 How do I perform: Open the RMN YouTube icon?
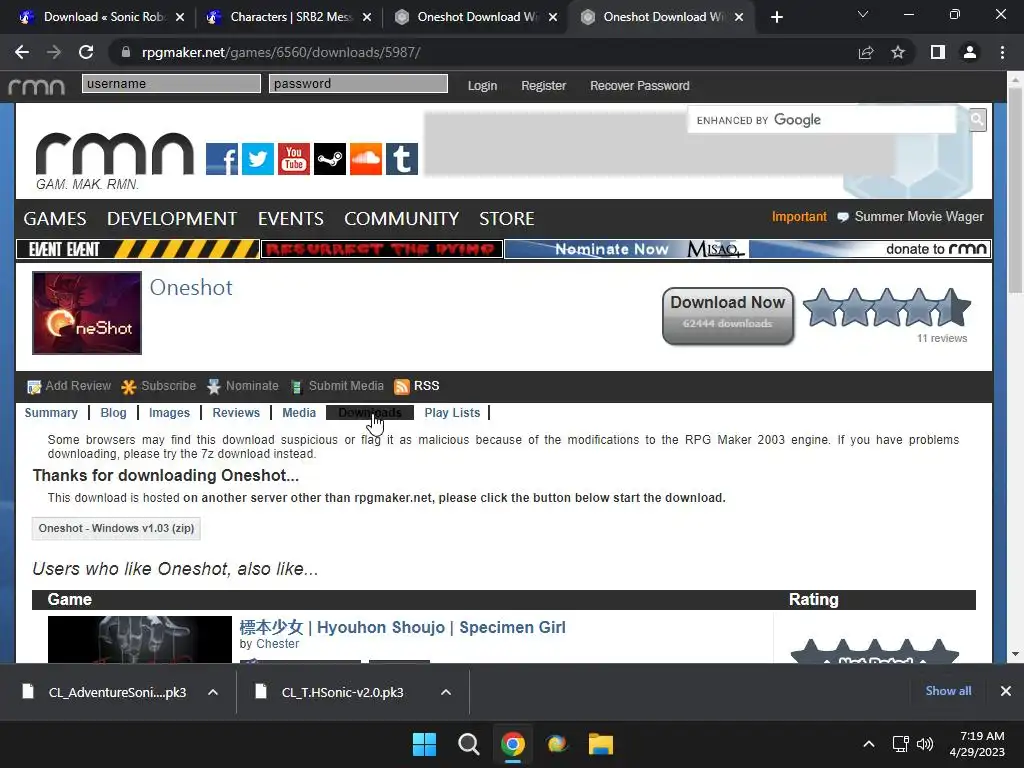pyautogui.click(x=294, y=159)
